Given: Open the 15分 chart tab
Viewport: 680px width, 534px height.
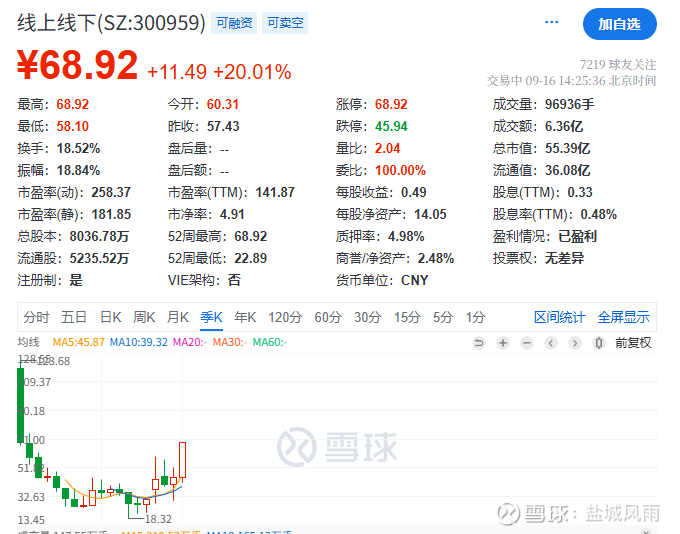Looking at the screenshot, I should point(407,317).
